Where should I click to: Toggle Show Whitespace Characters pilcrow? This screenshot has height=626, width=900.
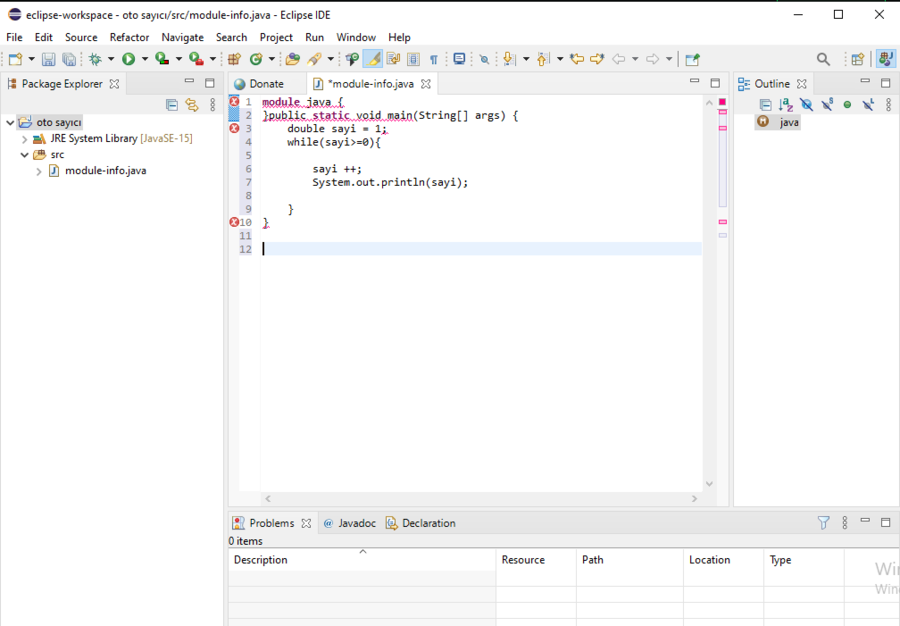click(x=434, y=59)
